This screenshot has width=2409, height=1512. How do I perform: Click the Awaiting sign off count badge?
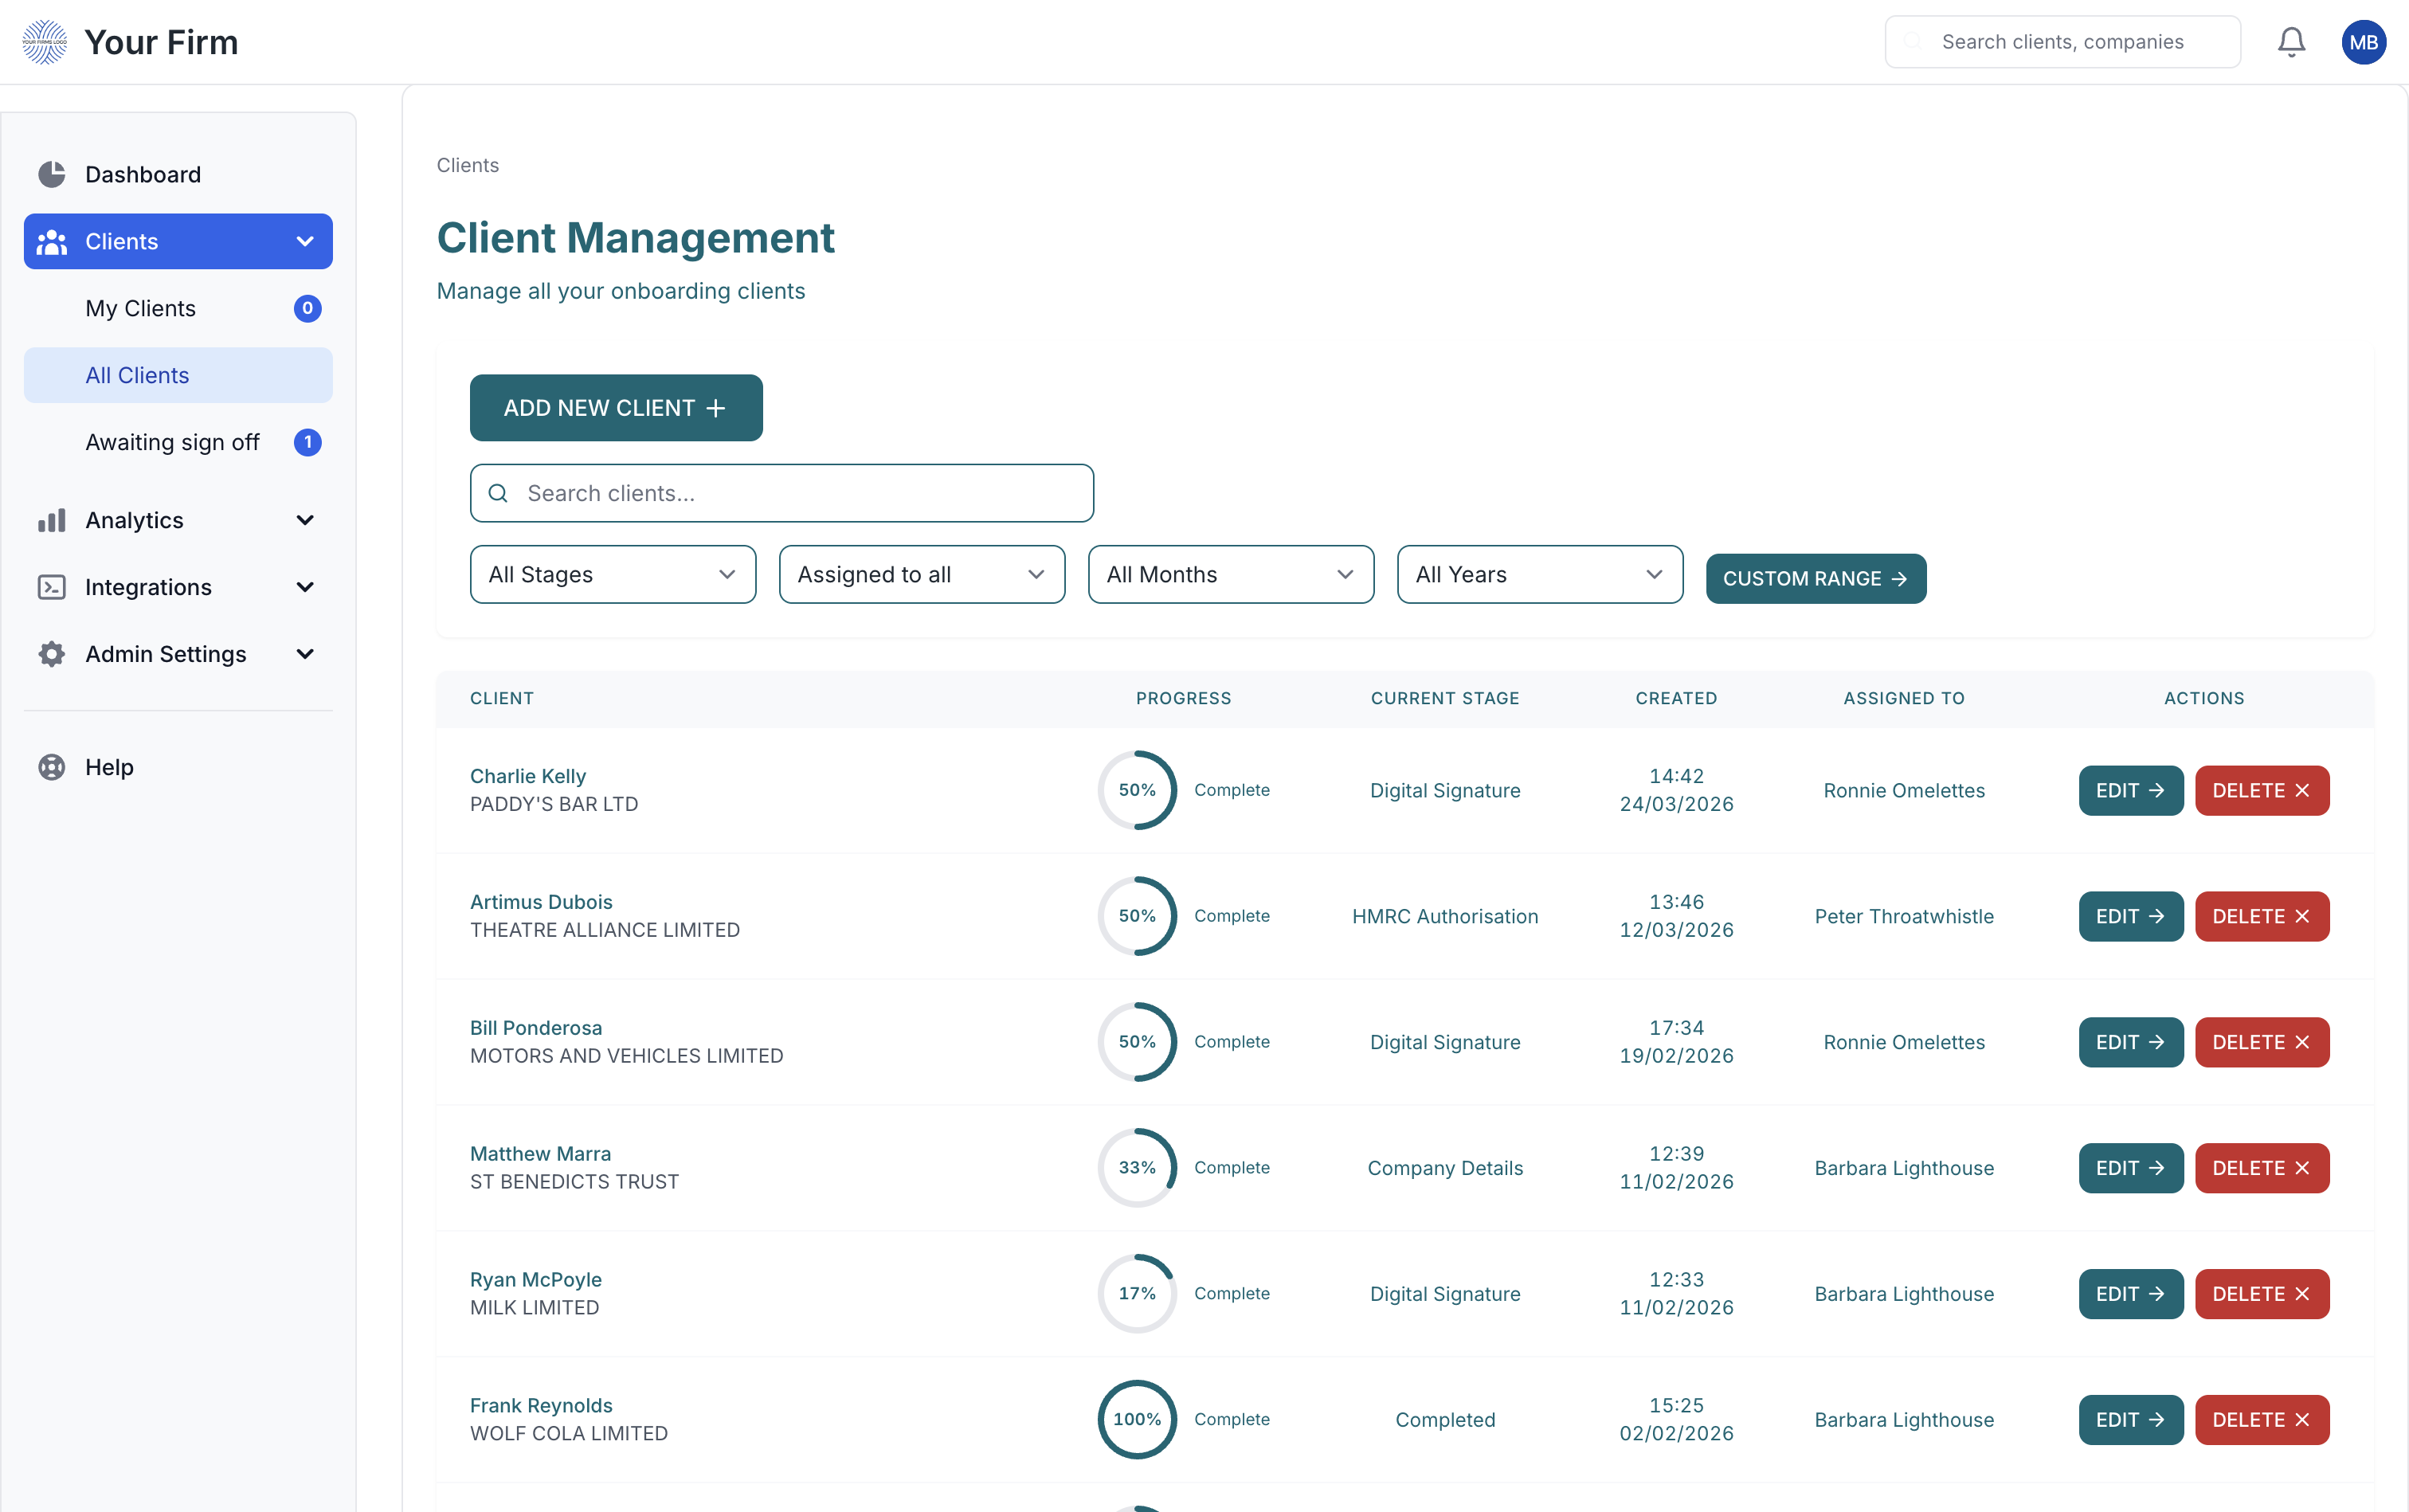(x=307, y=442)
